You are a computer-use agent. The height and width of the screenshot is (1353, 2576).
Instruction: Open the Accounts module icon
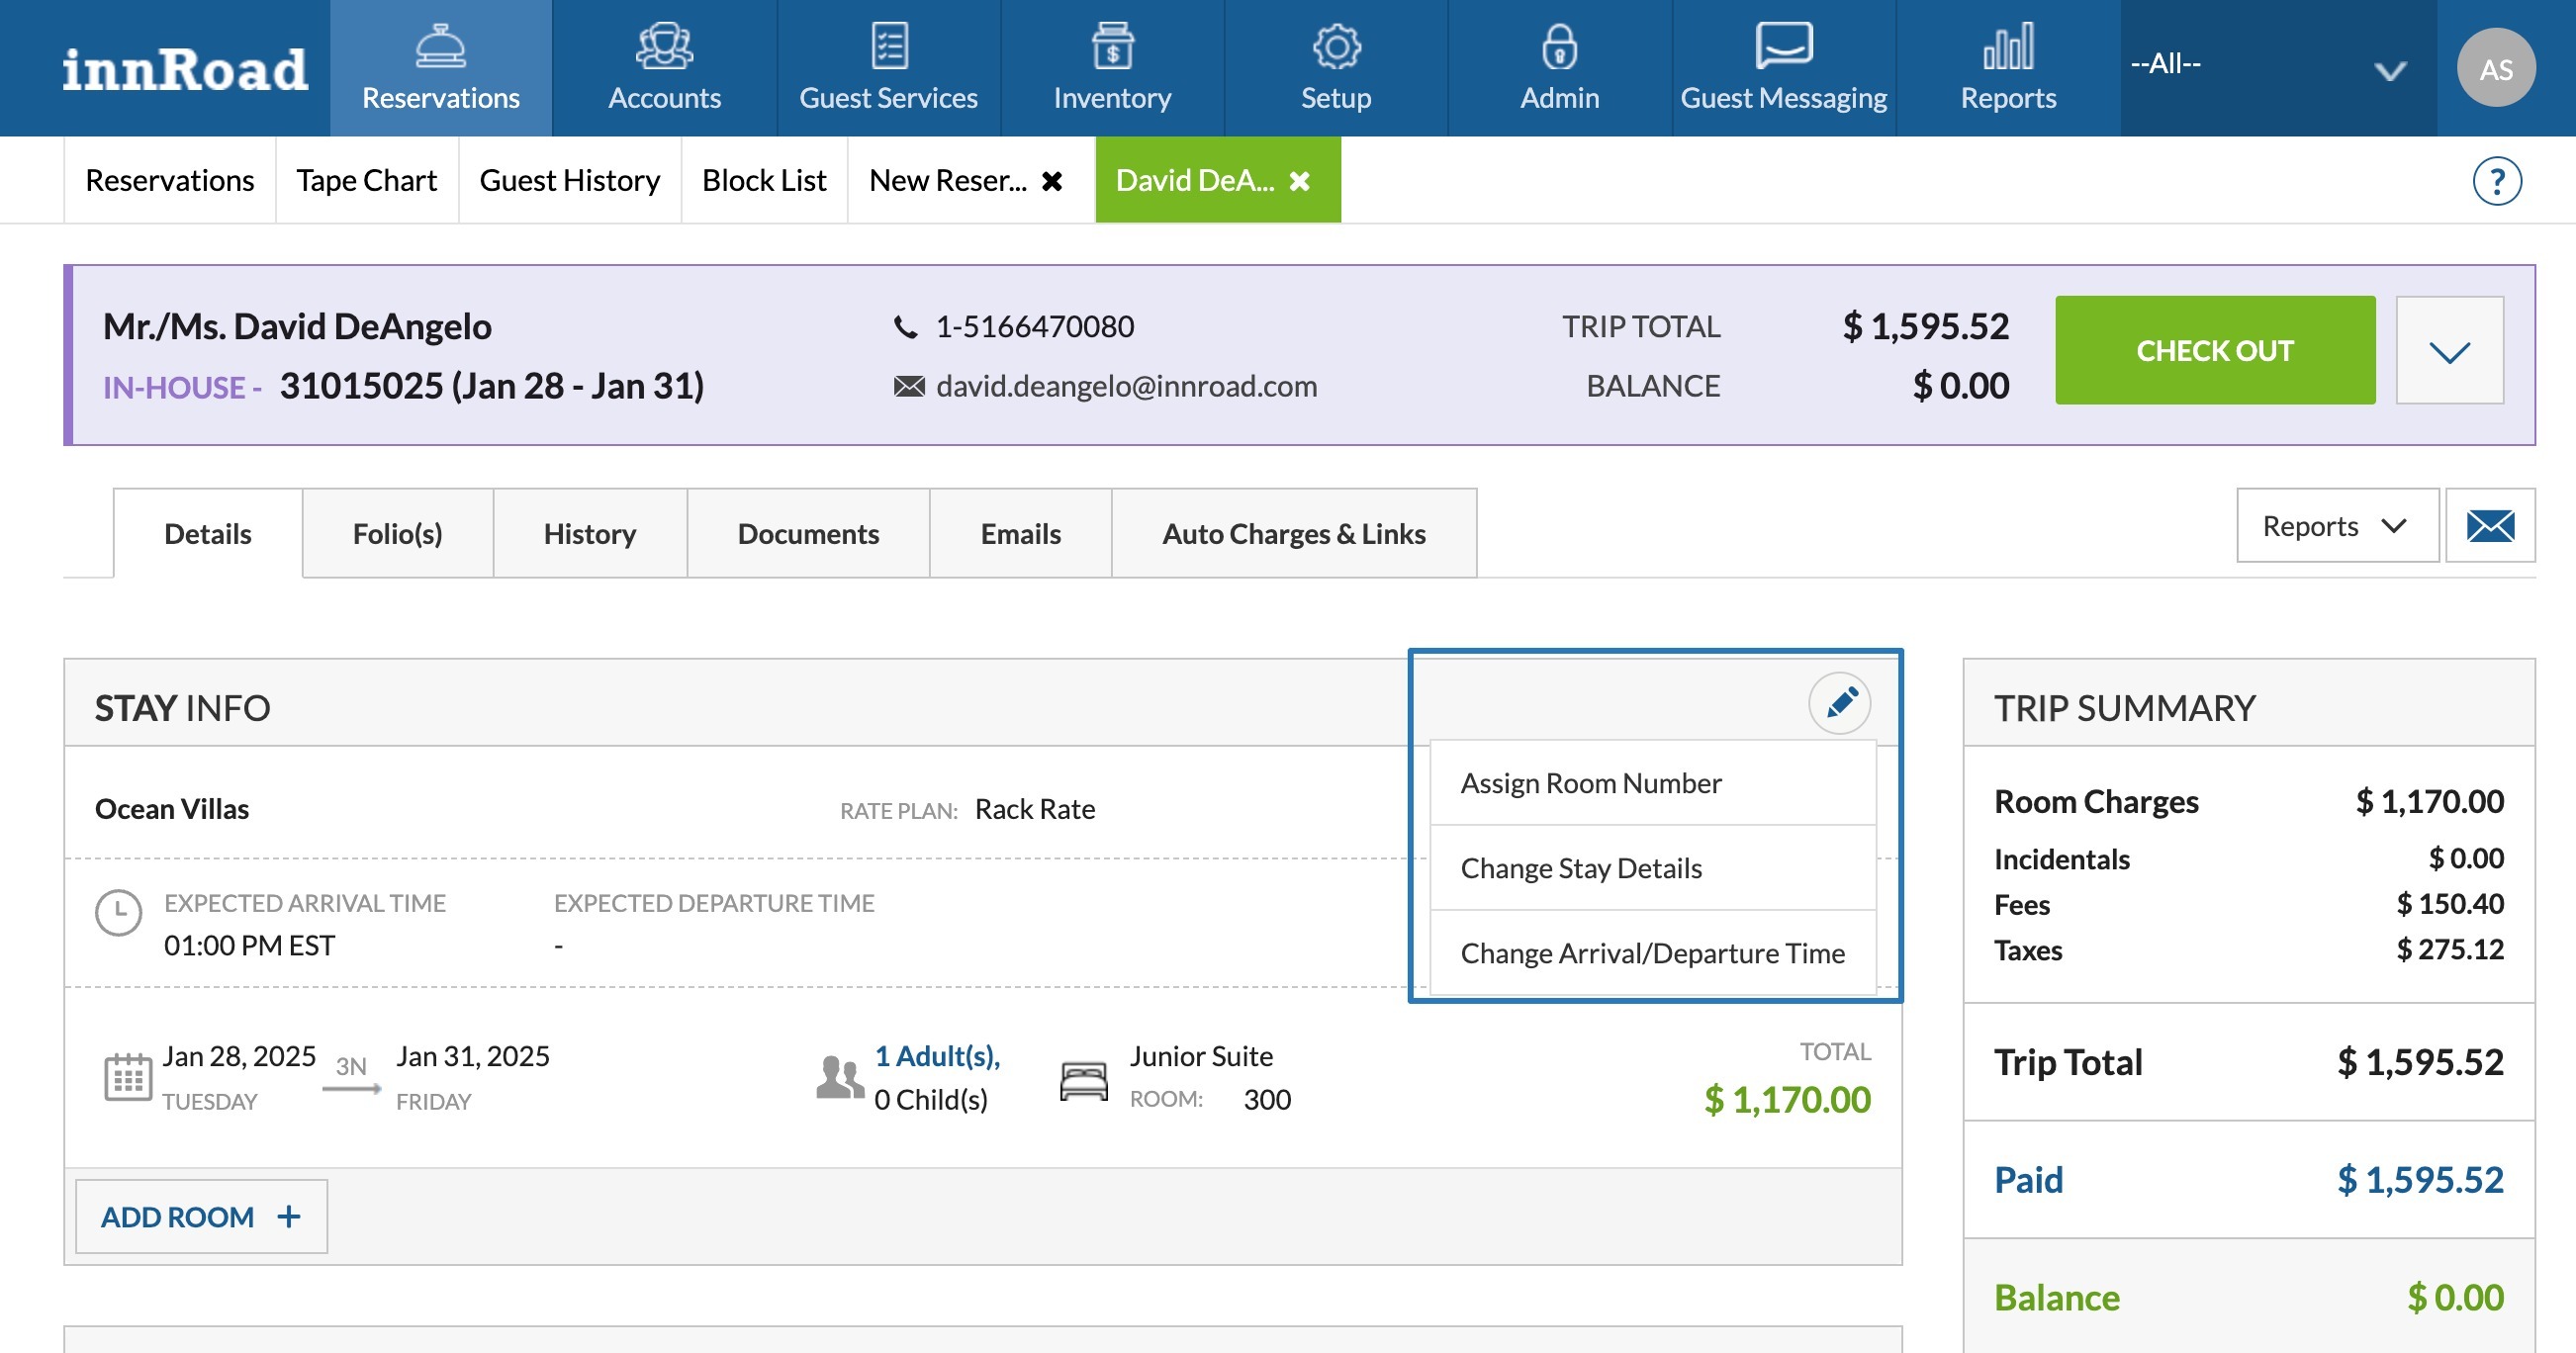coord(664,47)
